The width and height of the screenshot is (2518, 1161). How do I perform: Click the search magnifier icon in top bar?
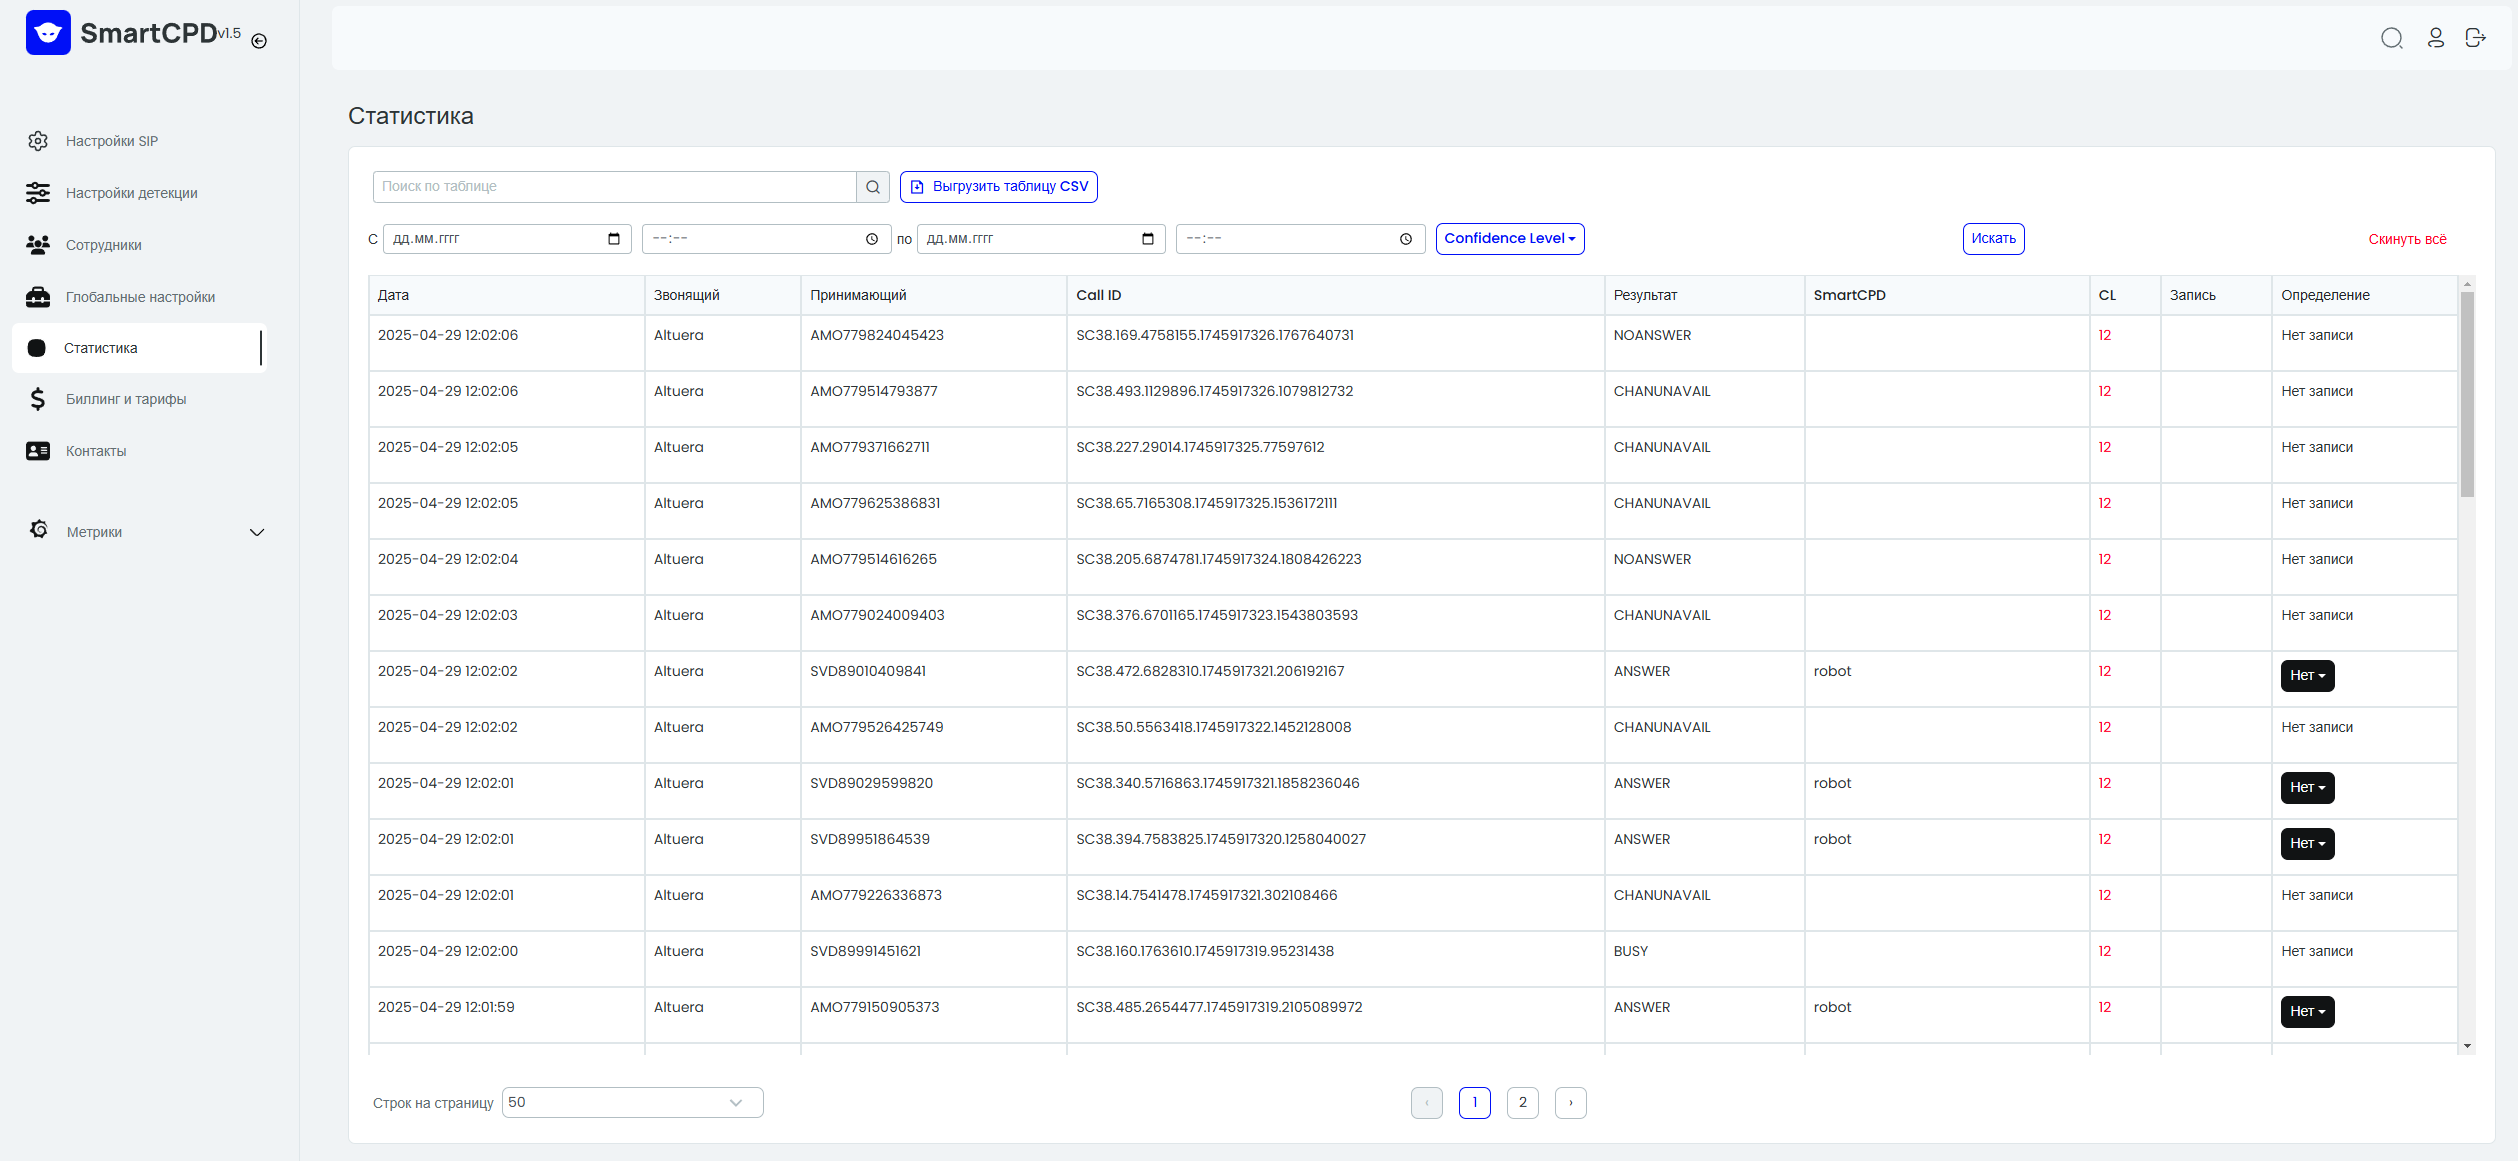(x=2391, y=38)
